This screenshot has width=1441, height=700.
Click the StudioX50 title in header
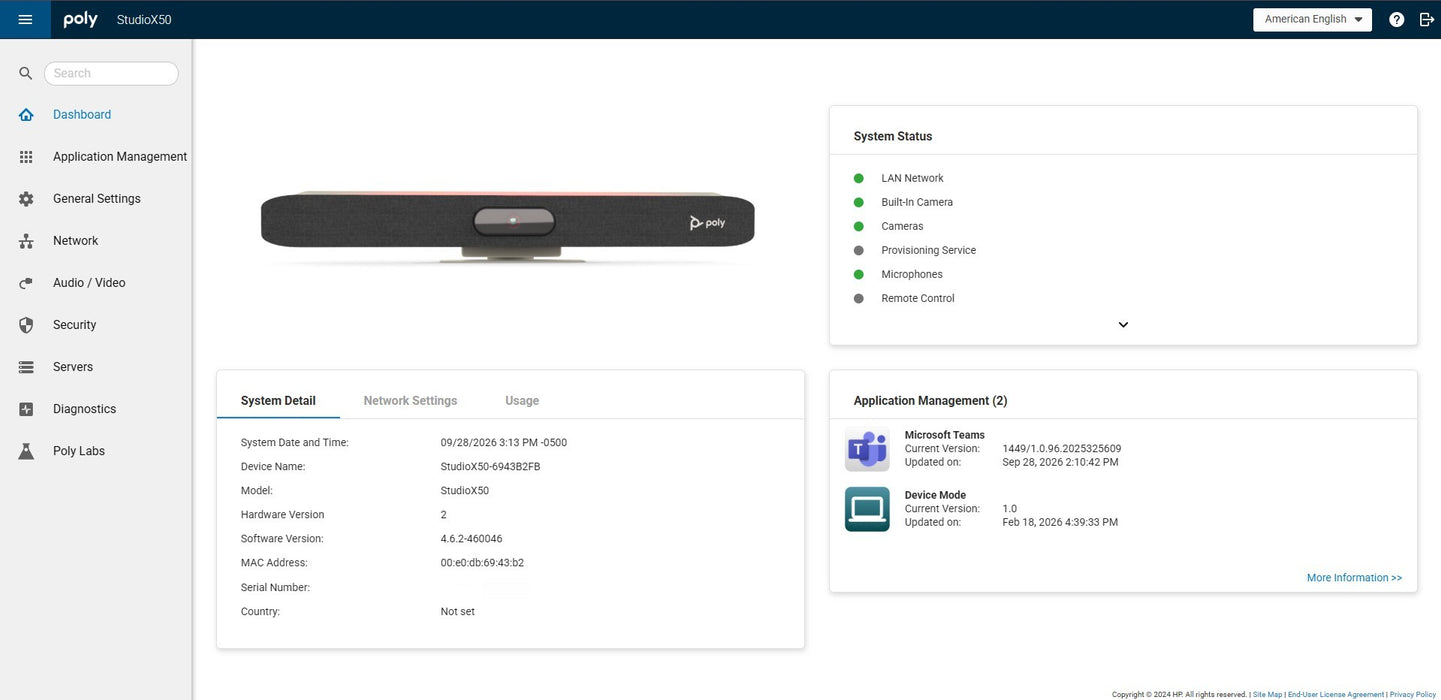tap(144, 20)
